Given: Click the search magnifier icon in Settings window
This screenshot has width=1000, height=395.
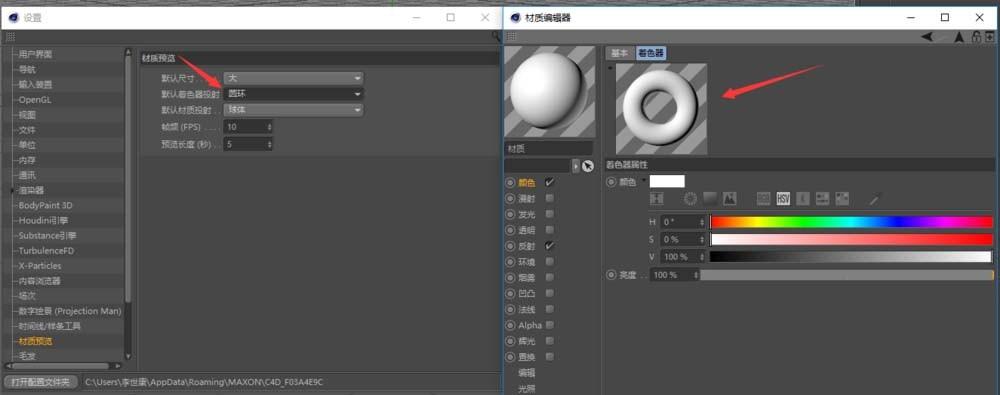Looking at the screenshot, I should [496, 37].
